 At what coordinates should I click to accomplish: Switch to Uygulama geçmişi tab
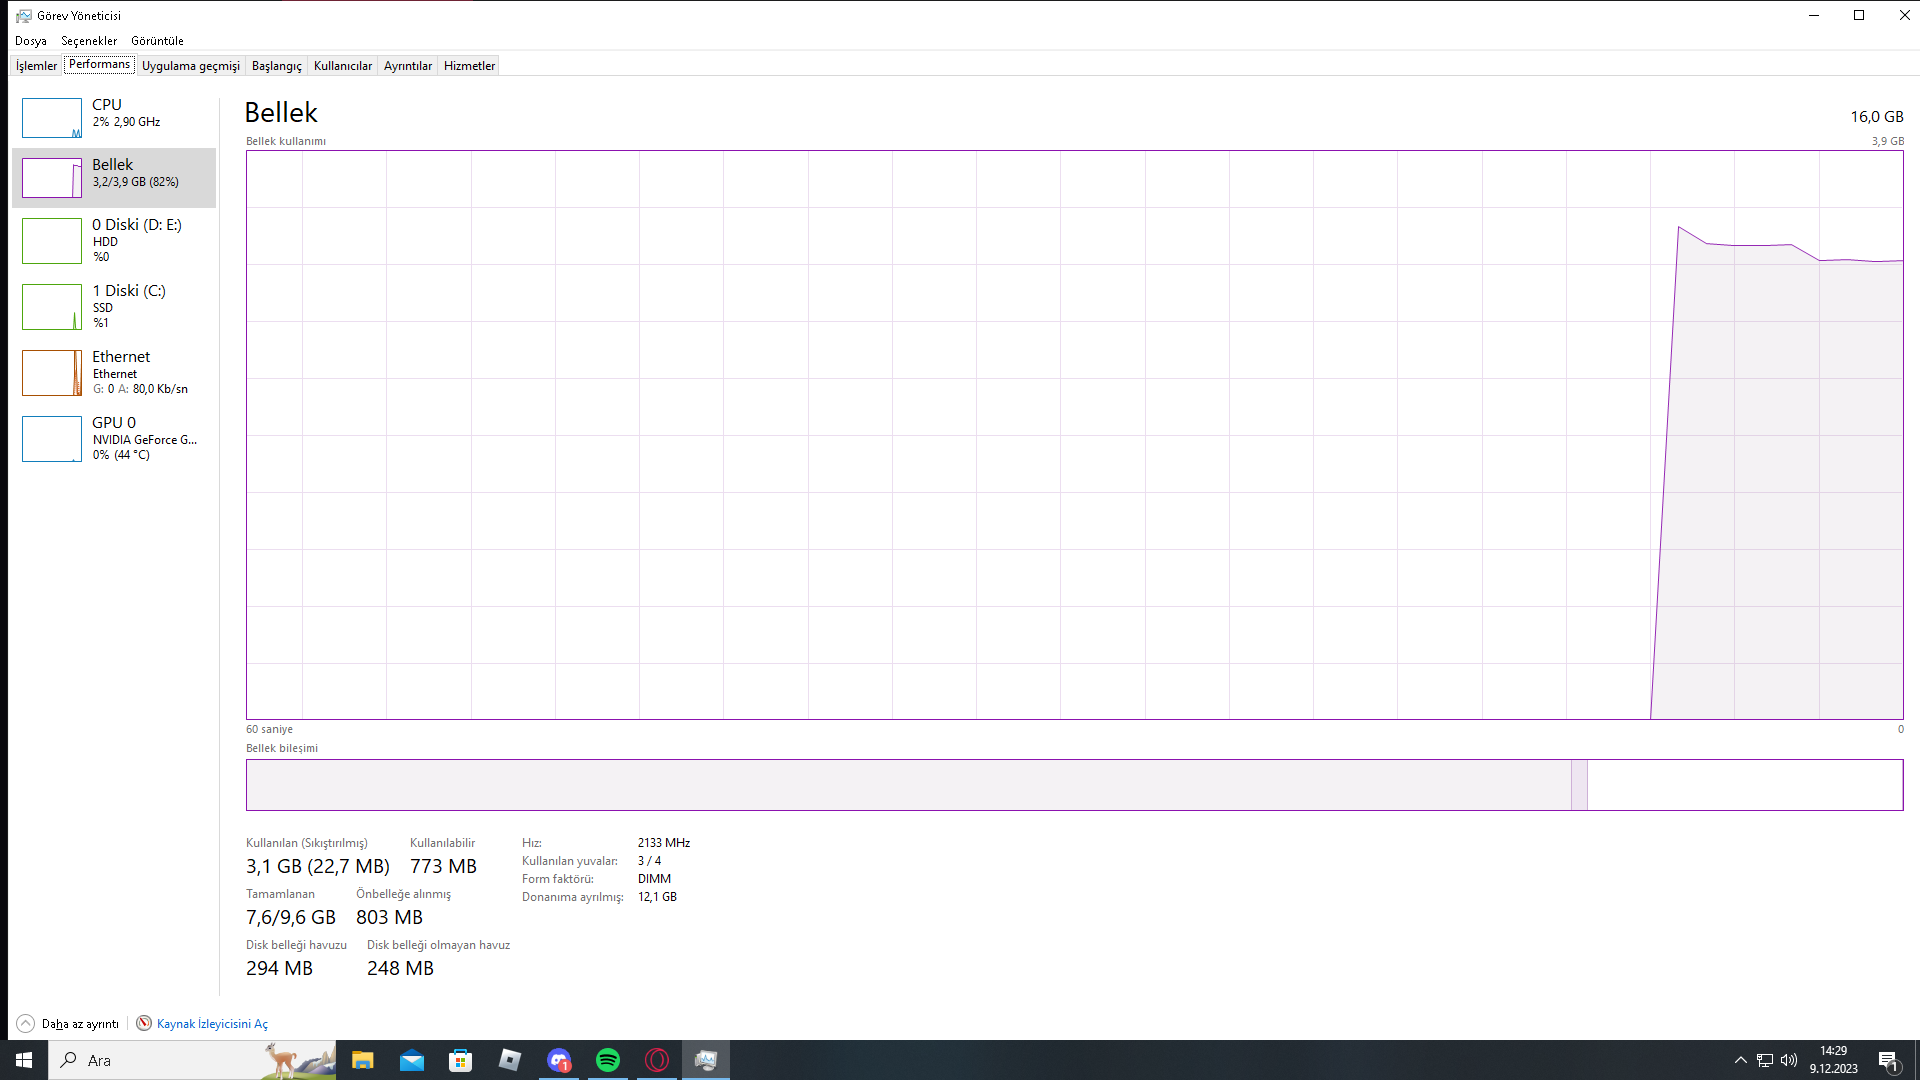[x=190, y=66]
